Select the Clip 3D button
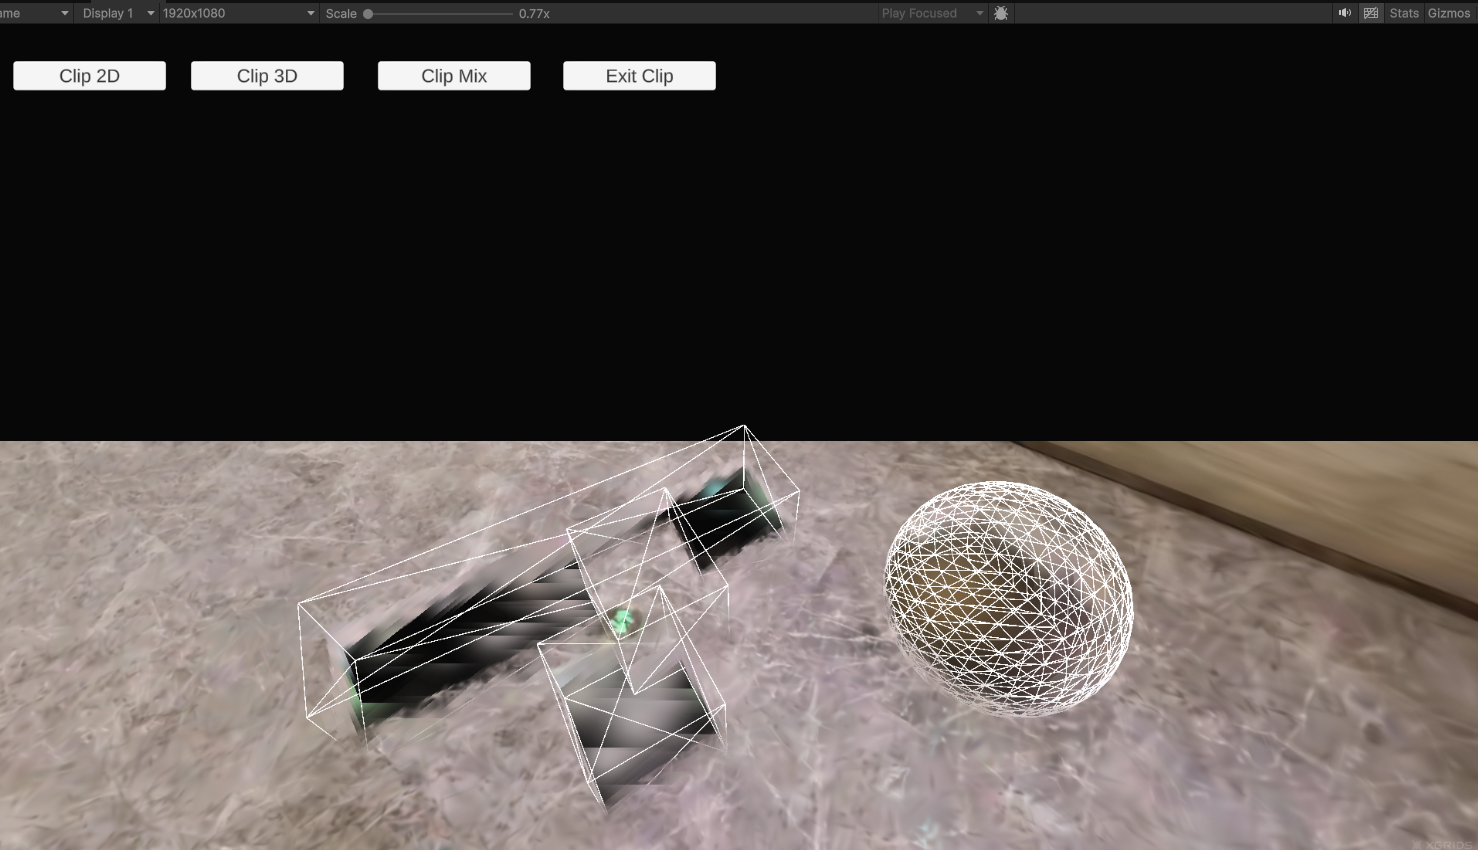Viewport: 1478px width, 850px height. coord(267,76)
